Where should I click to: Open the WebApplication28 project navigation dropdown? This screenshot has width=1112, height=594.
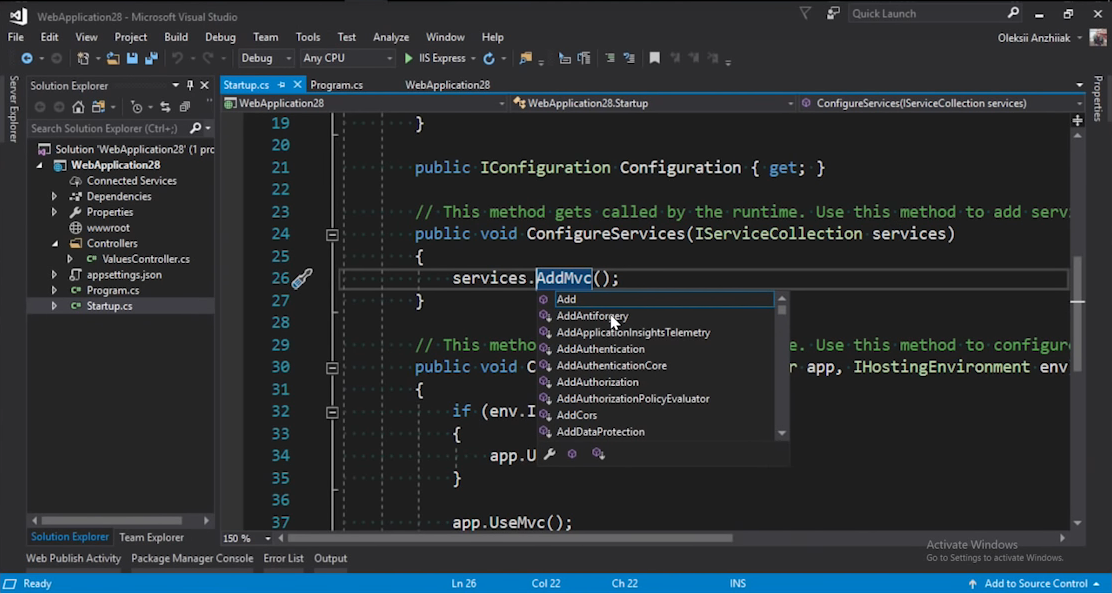(365, 103)
